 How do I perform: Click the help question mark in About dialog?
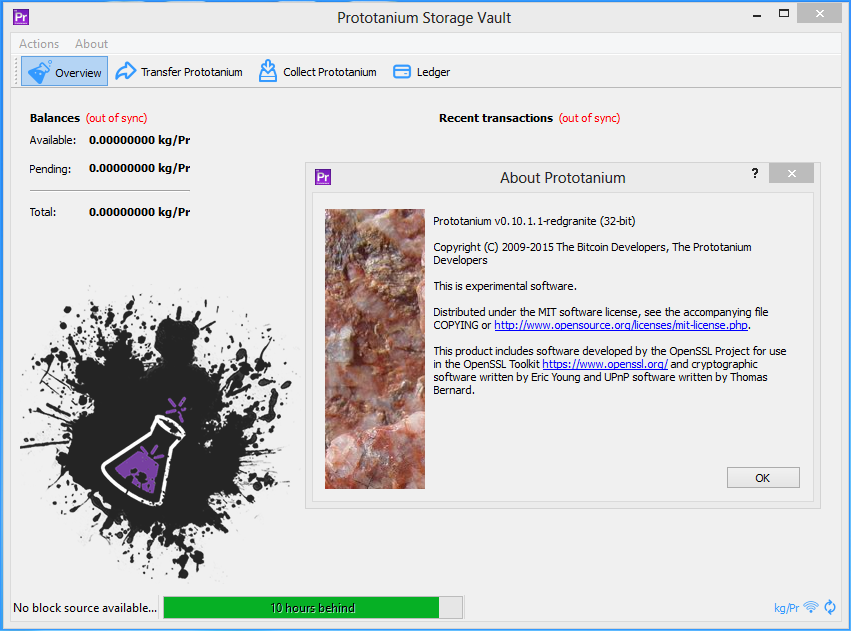755,173
